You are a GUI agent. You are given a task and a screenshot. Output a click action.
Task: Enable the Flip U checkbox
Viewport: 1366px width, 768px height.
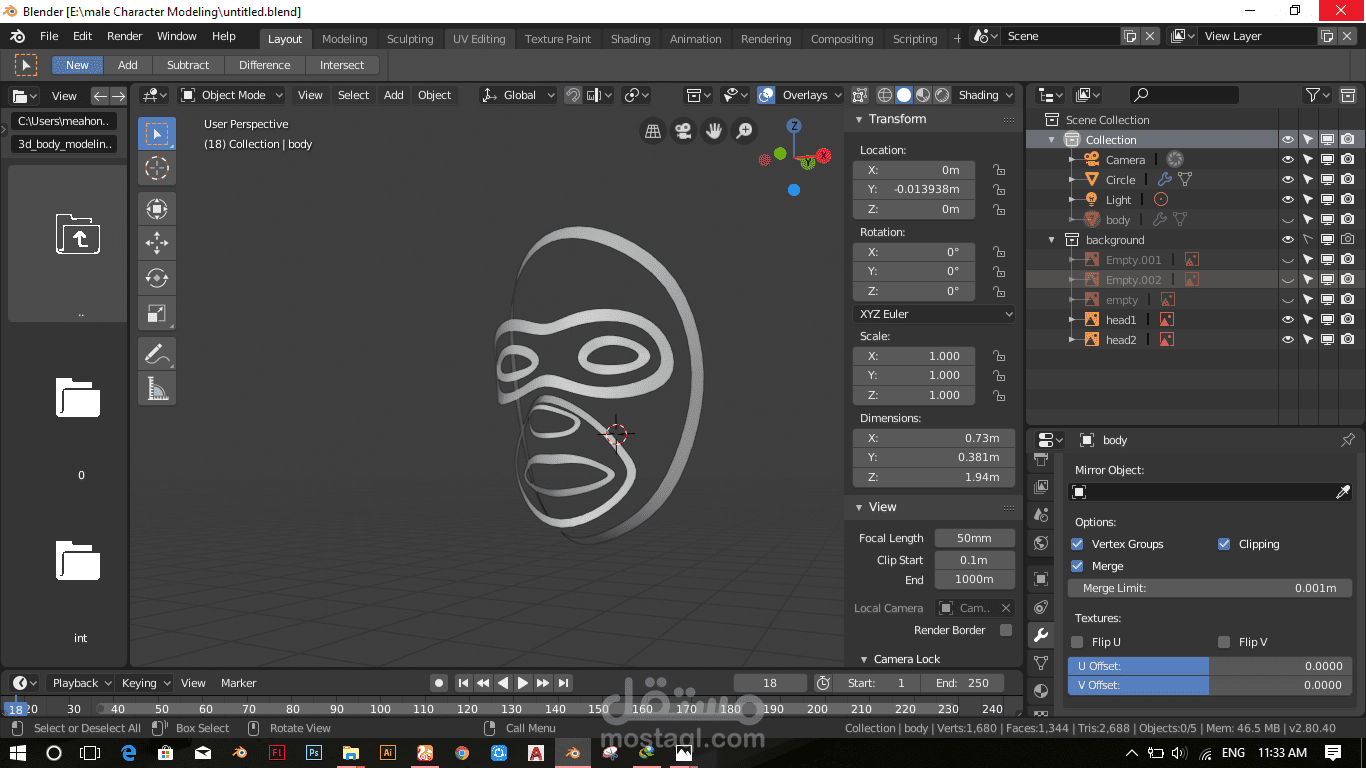click(1077, 642)
